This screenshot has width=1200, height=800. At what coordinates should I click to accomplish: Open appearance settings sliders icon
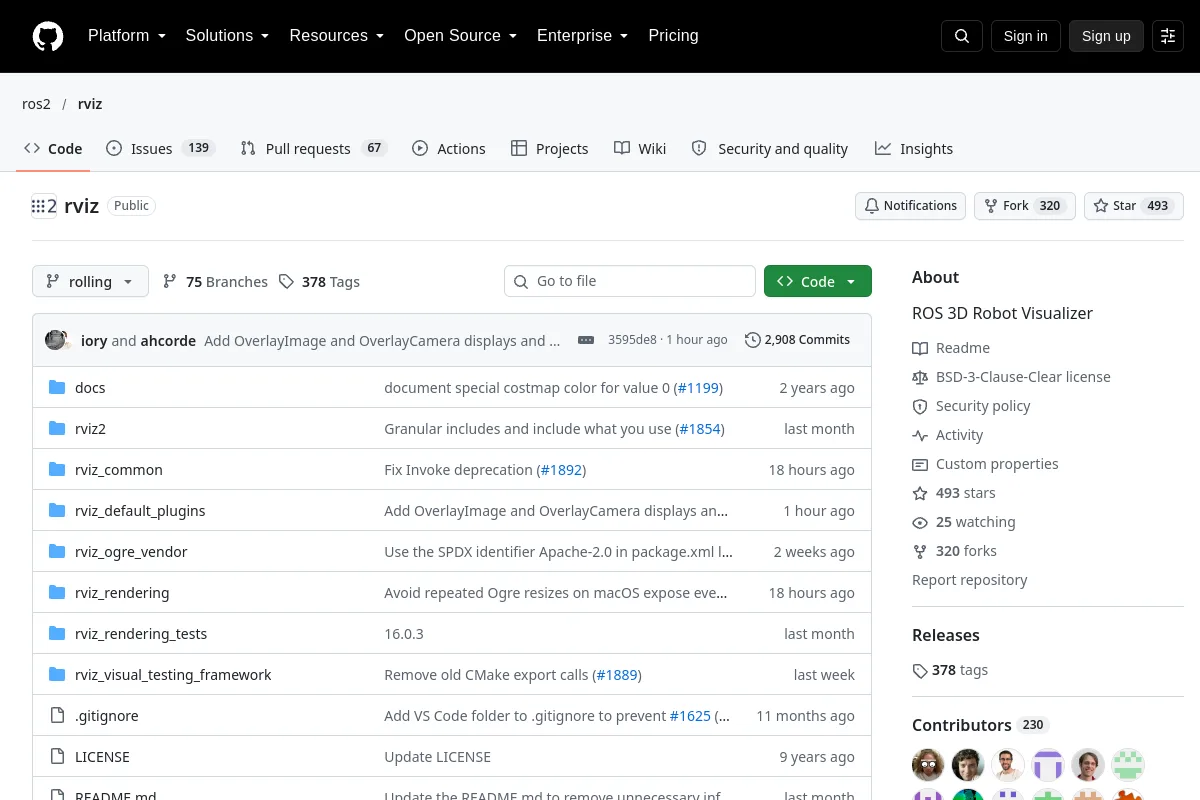[1168, 36]
